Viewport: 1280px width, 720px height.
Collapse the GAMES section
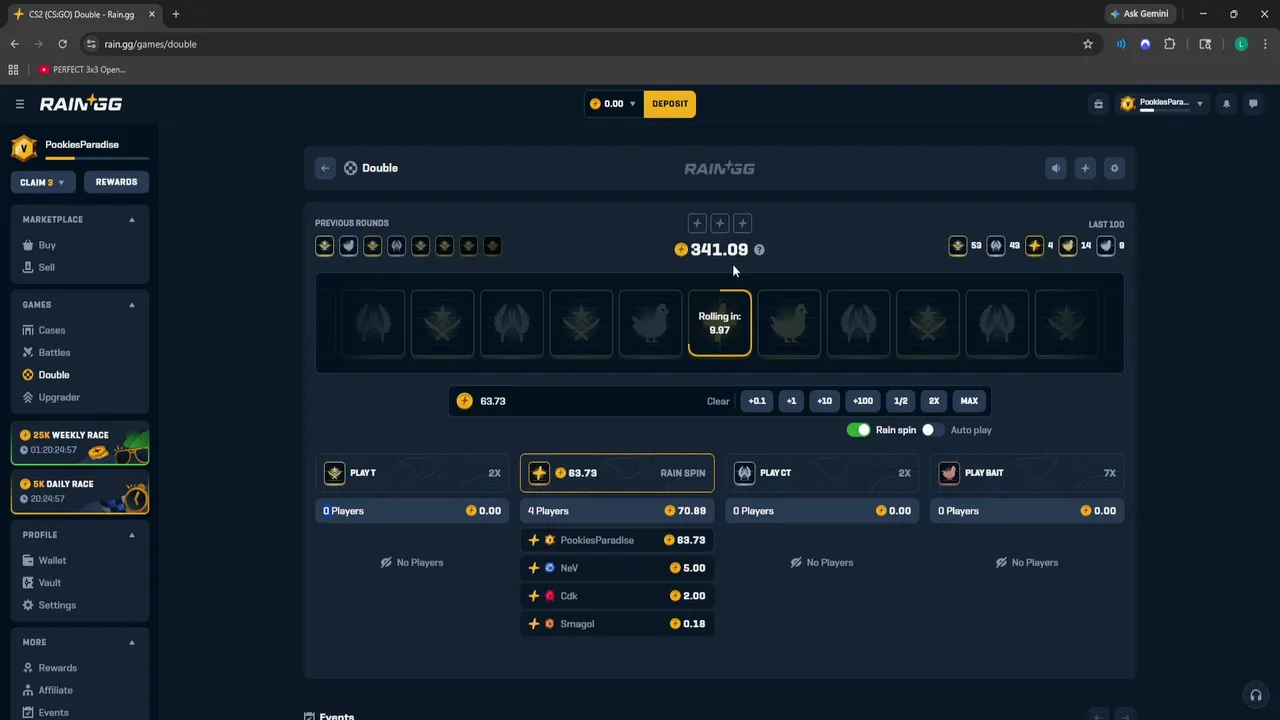pos(131,305)
